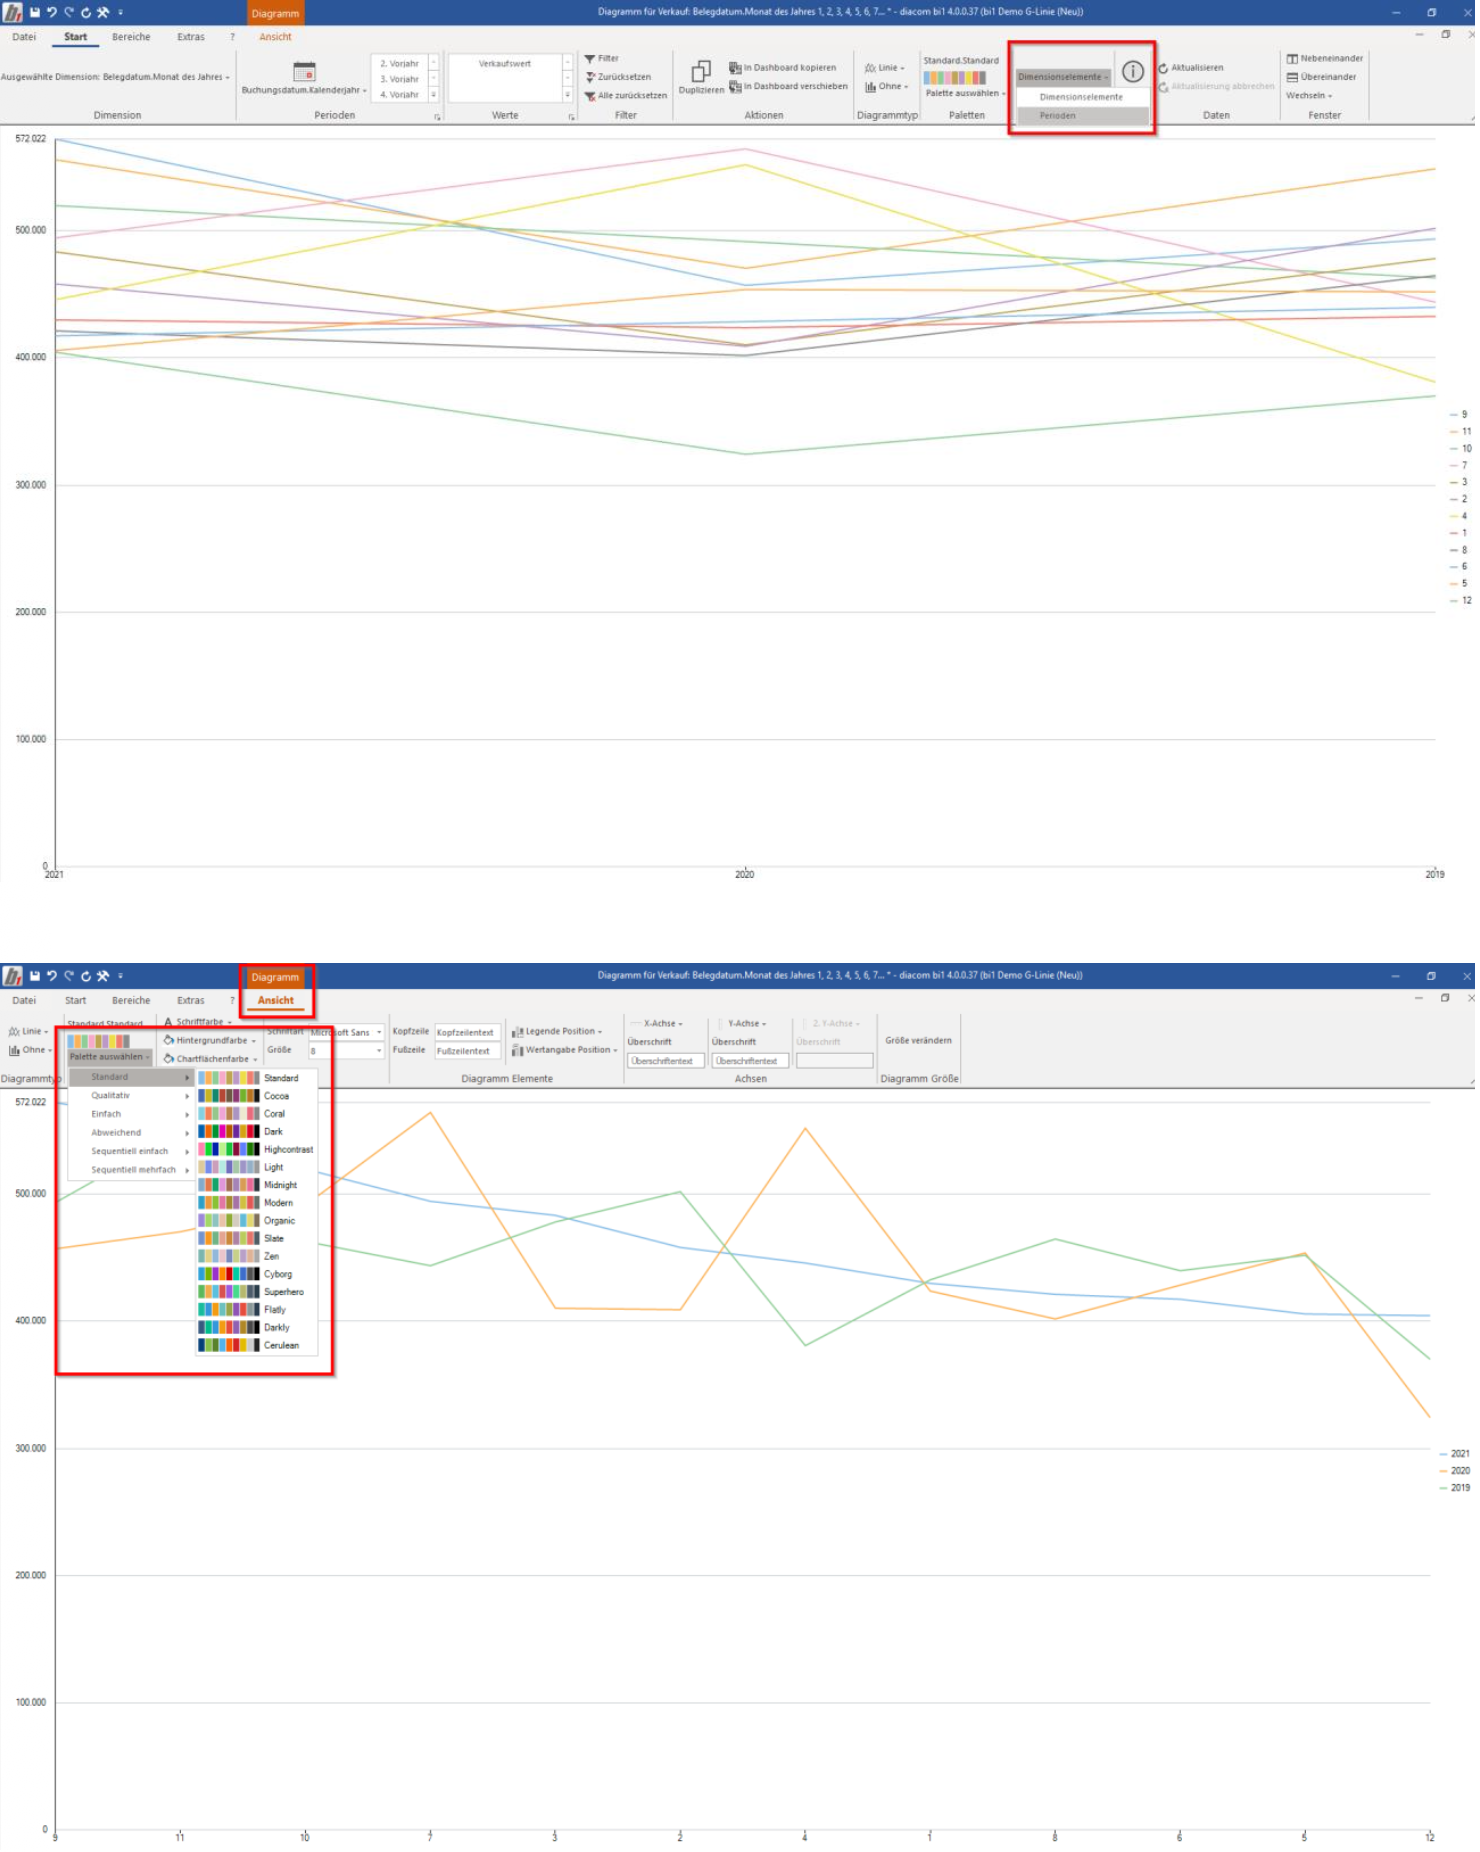
Task: Select Verkaufswert in the Werte list
Action: [x=506, y=64]
